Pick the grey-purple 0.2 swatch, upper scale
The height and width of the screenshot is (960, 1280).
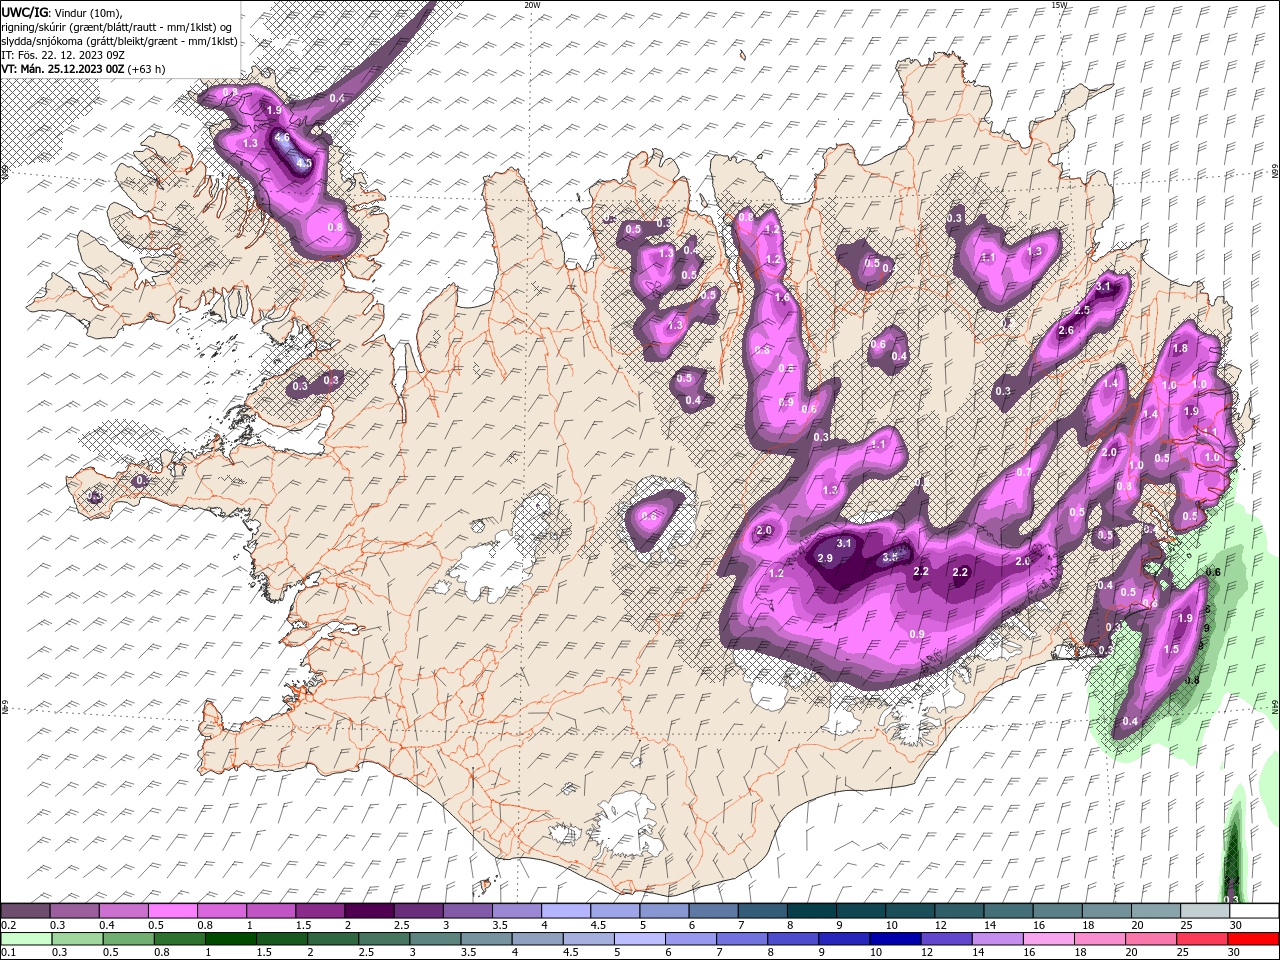pyautogui.click(x=25, y=911)
